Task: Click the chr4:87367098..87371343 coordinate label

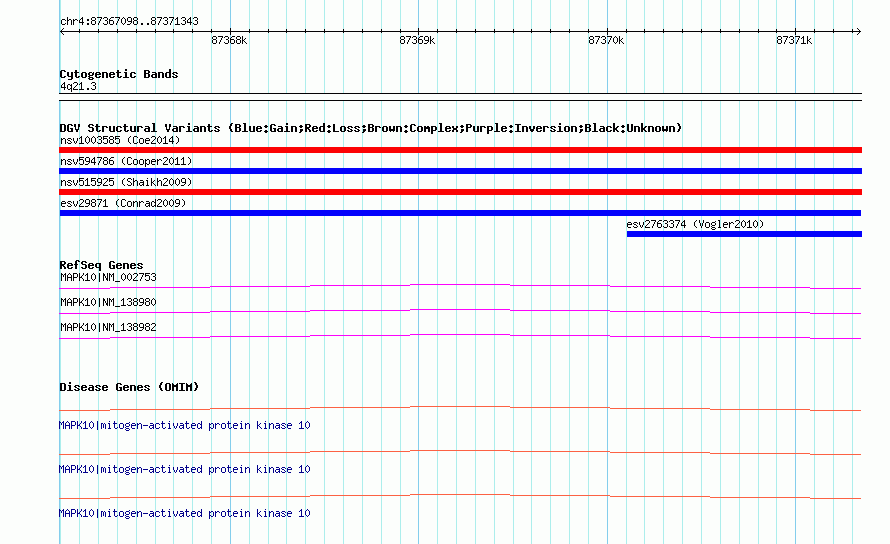Action: (x=129, y=22)
